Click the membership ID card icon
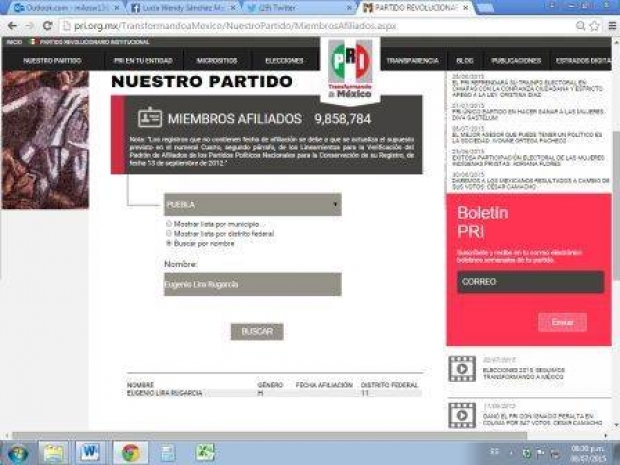This screenshot has width=620, height=465. coord(150,117)
